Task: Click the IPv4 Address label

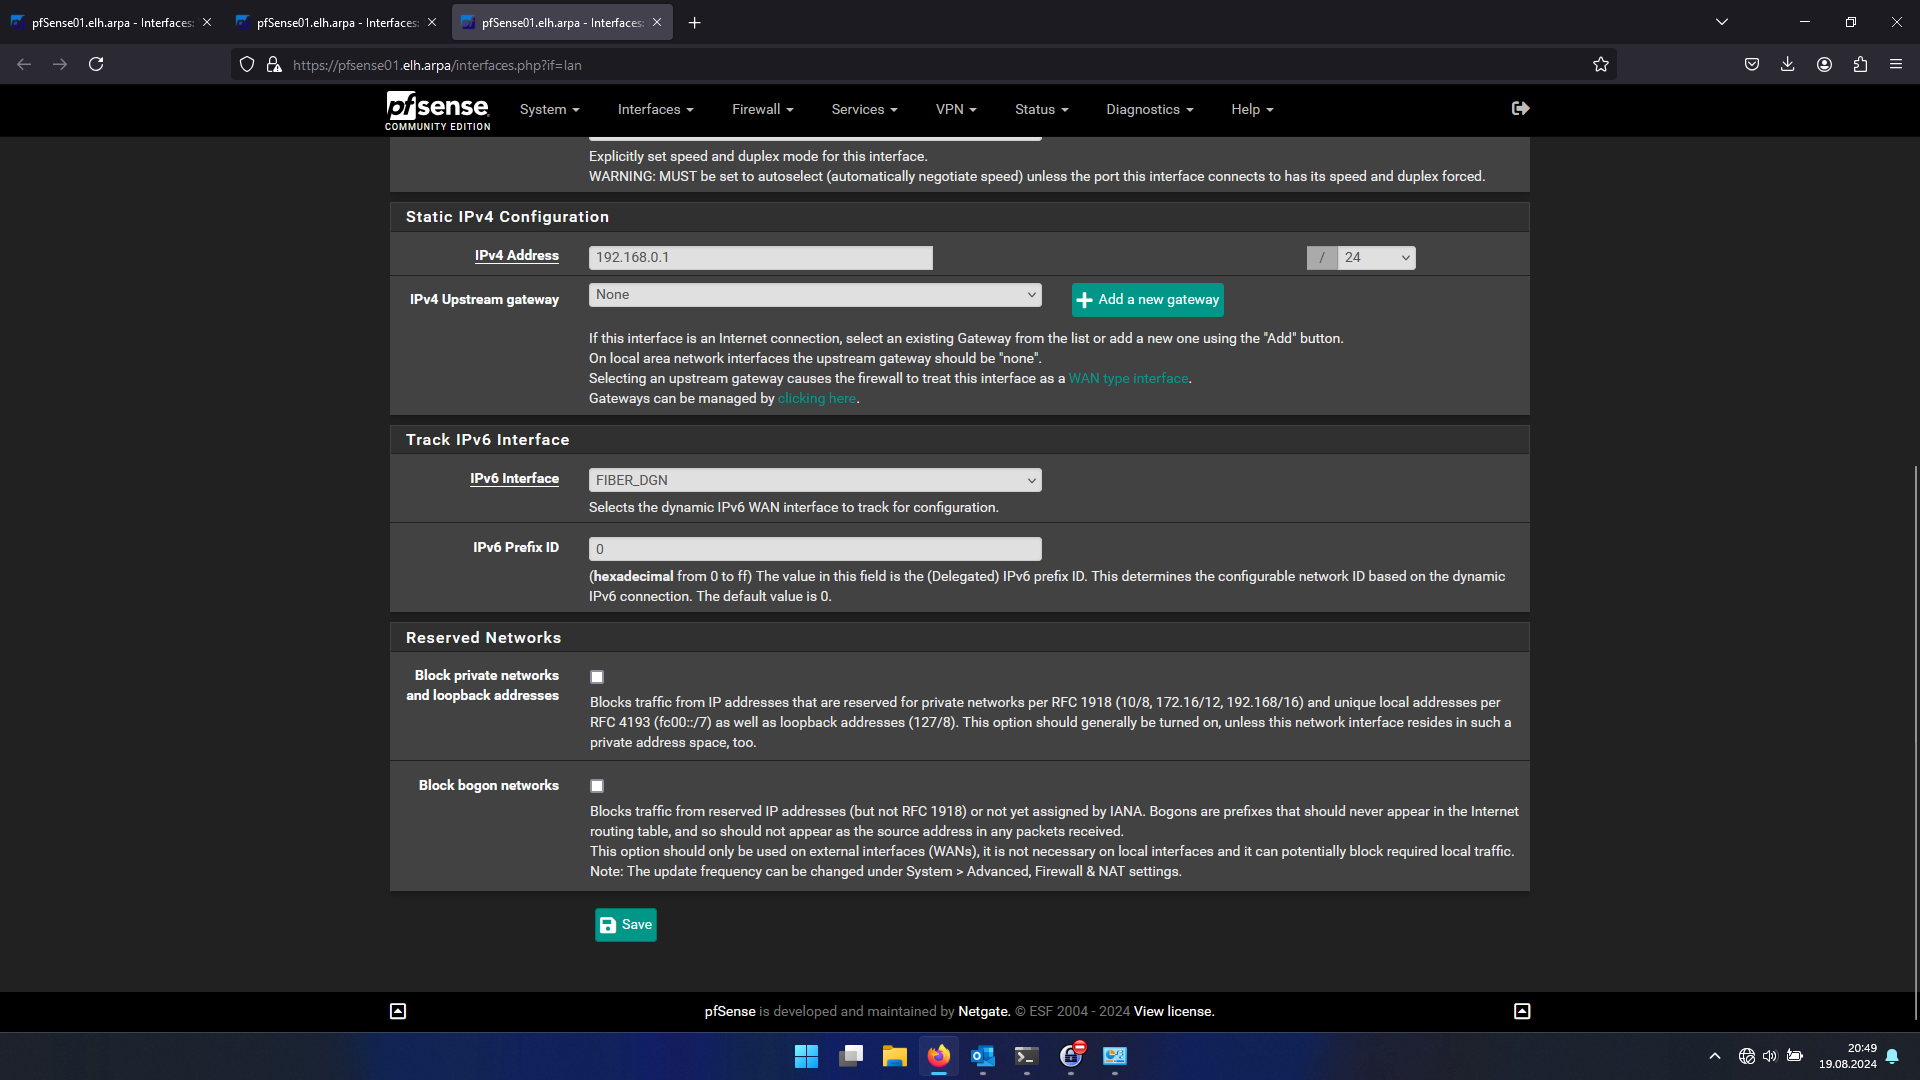Action: coord(517,256)
